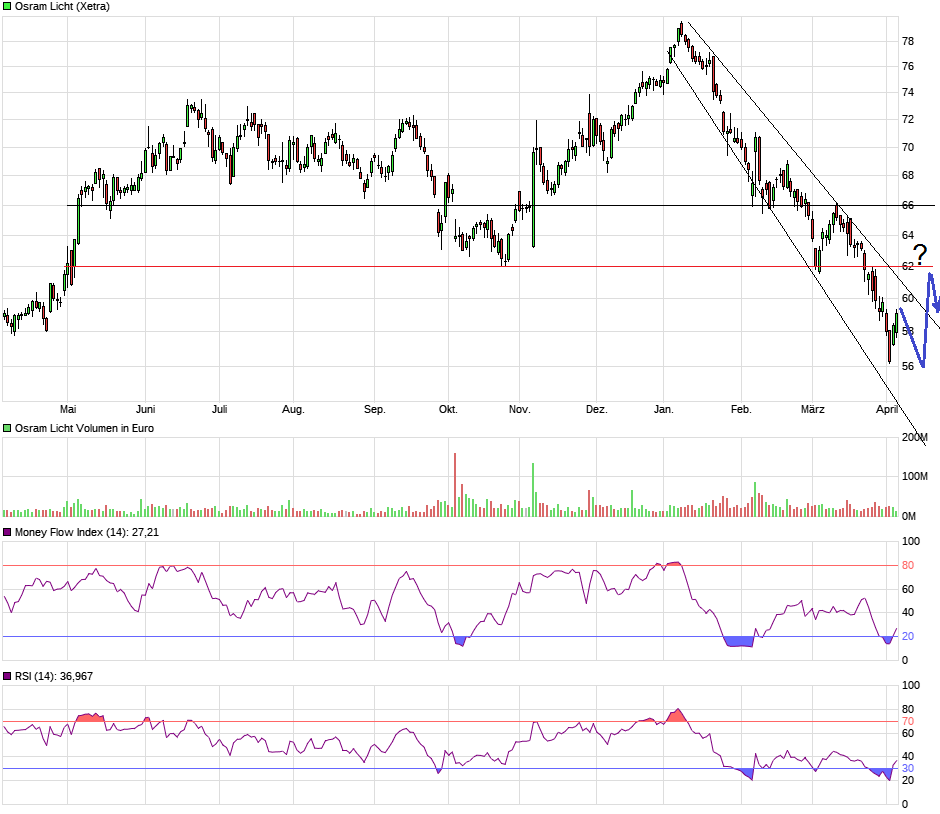Click the volume scale label 100M
This screenshot has width=940, height=814.
point(915,477)
